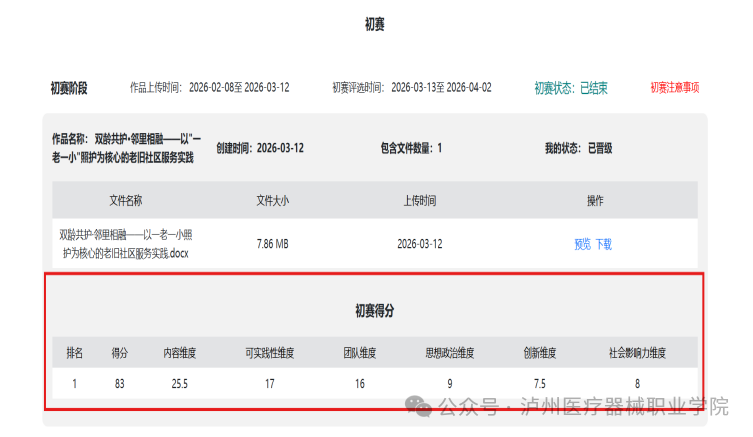Click the ideological score 9
Viewport: 753px width, 437px height.
tap(449, 384)
